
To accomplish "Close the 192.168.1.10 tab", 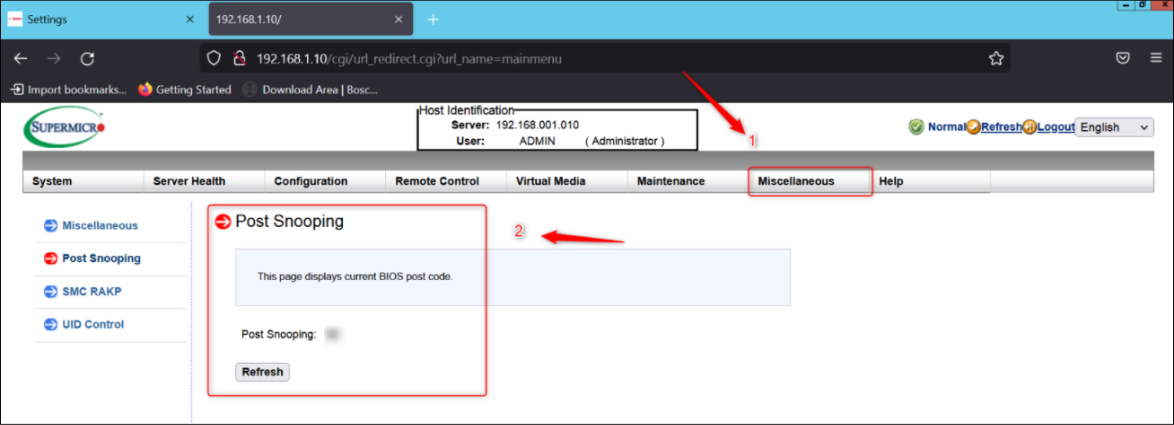I will pos(400,19).
